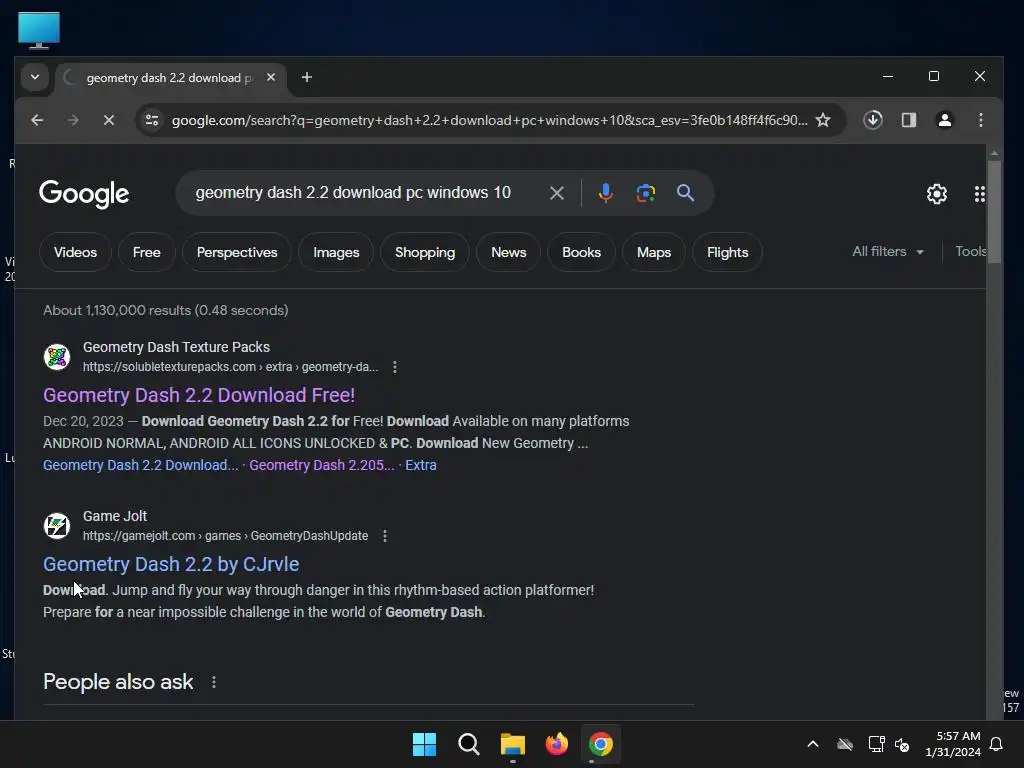Open Google apps grid
Viewport: 1024px width, 768px height.
(979, 194)
